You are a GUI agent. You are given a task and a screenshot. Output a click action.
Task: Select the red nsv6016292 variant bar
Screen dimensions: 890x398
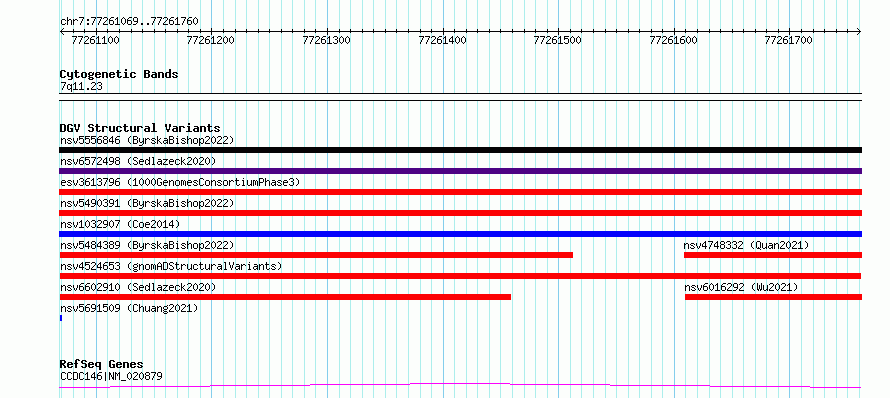[773, 297]
